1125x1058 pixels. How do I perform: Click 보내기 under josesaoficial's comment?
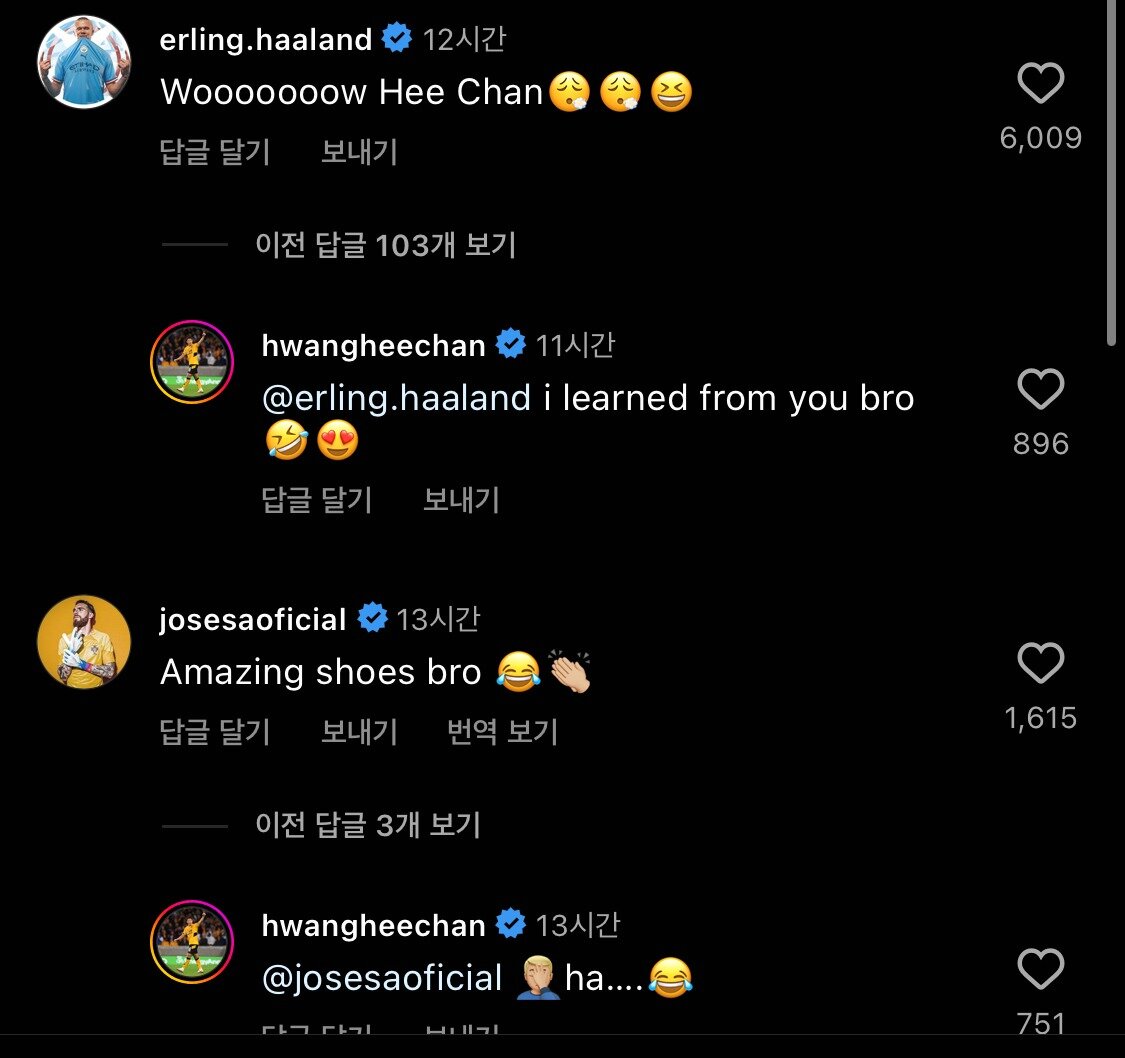pos(357,731)
